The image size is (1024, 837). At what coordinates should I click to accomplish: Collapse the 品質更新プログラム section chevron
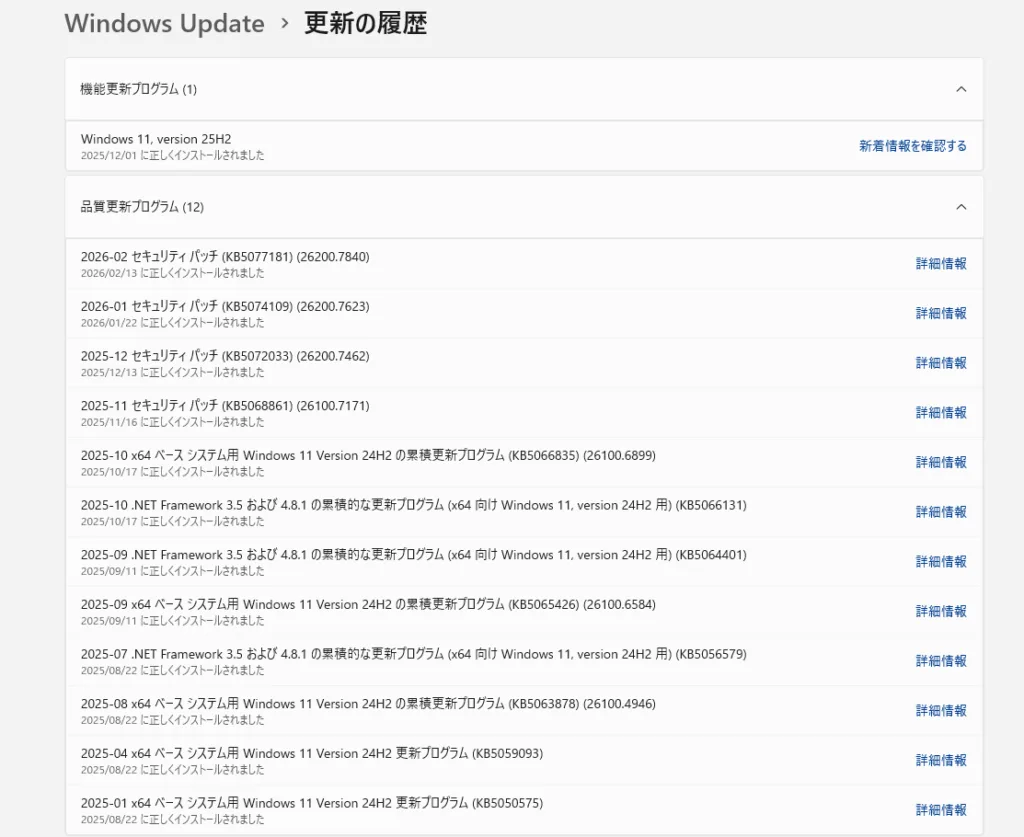[x=961, y=207]
